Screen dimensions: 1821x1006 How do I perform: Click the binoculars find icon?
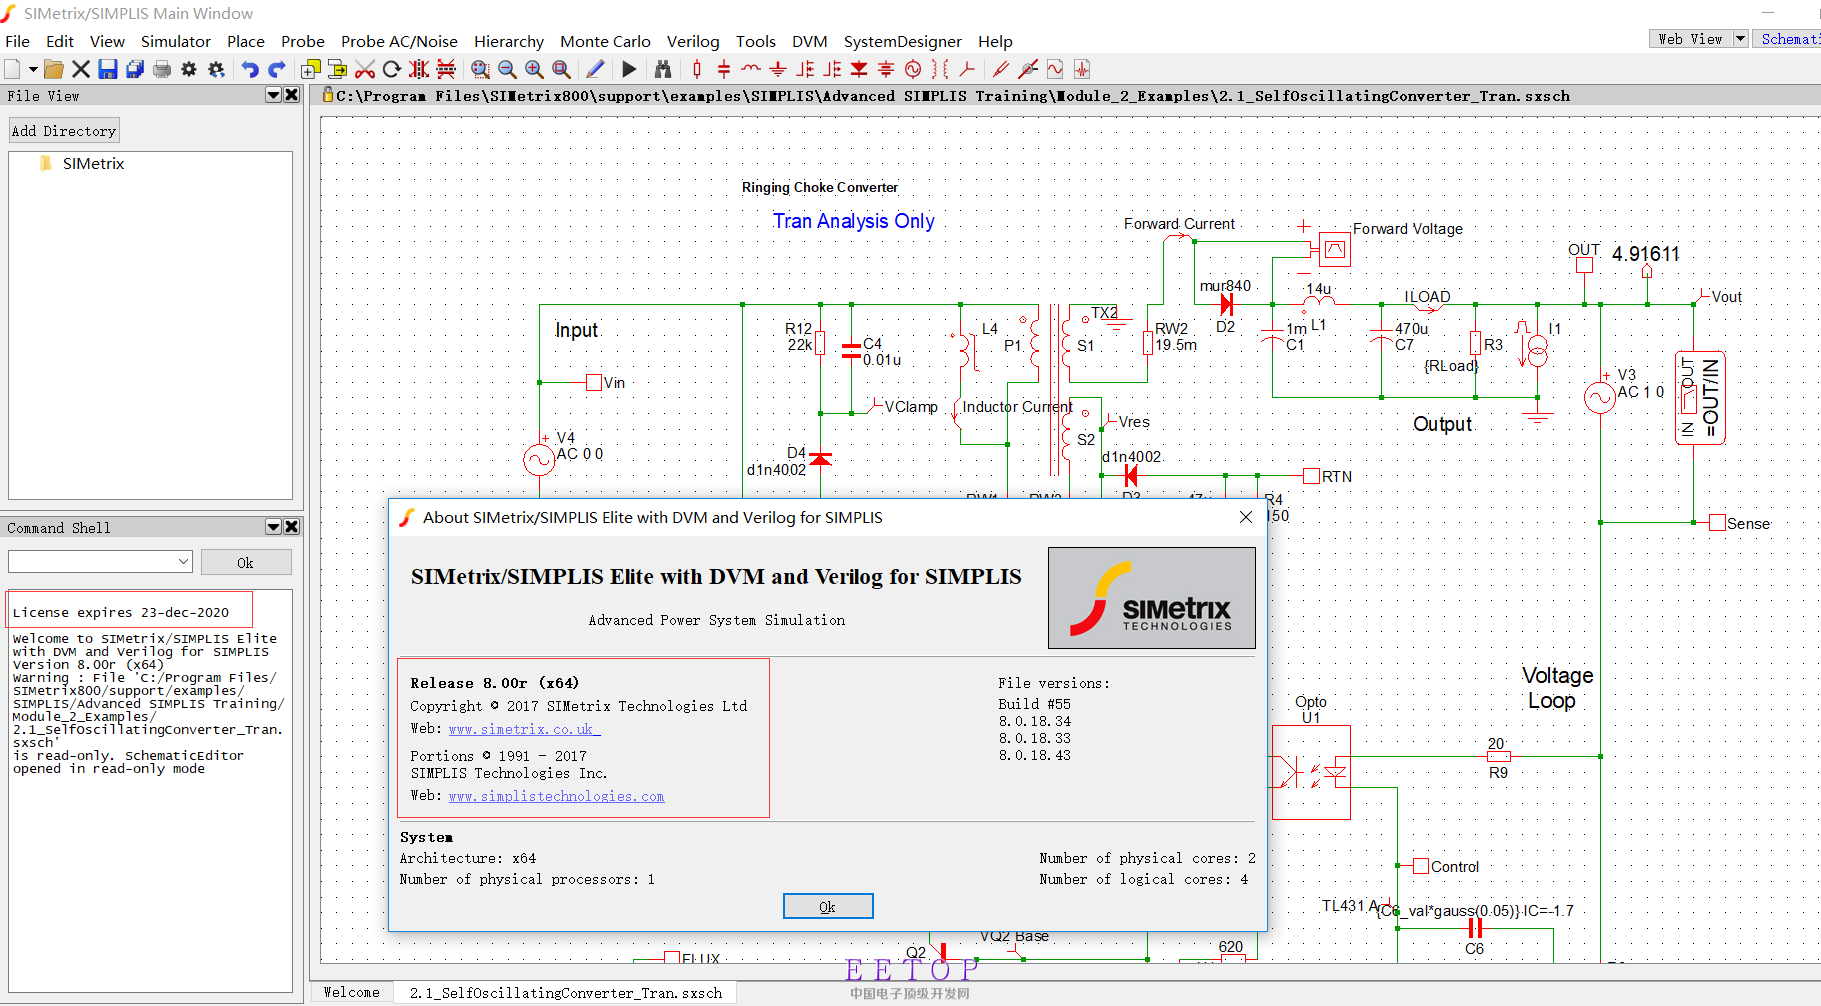click(663, 69)
